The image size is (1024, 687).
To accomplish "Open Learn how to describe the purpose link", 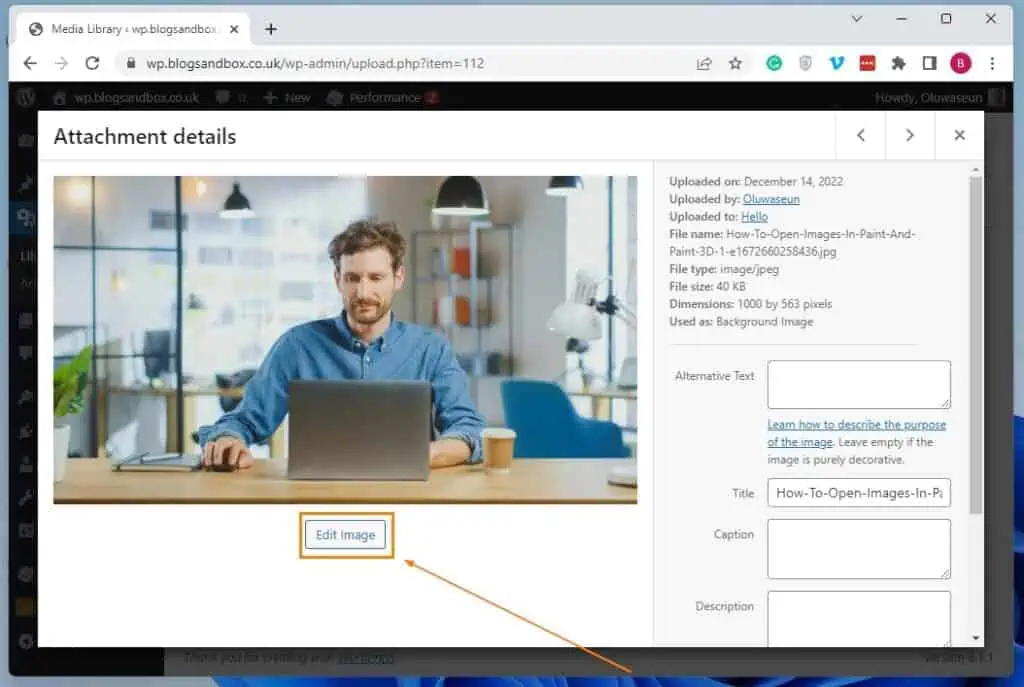I will pos(856,433).
